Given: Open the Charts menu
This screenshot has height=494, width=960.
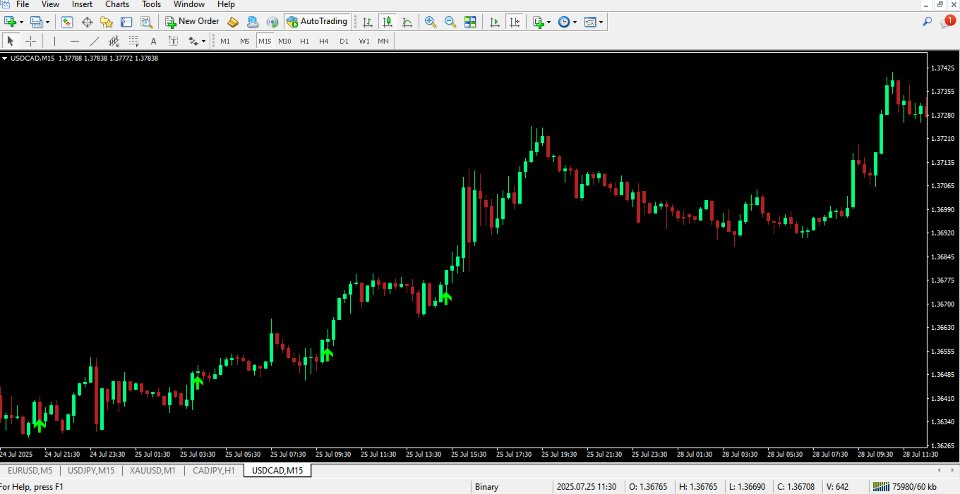Looking at the screenshot, I should (117, 4).
